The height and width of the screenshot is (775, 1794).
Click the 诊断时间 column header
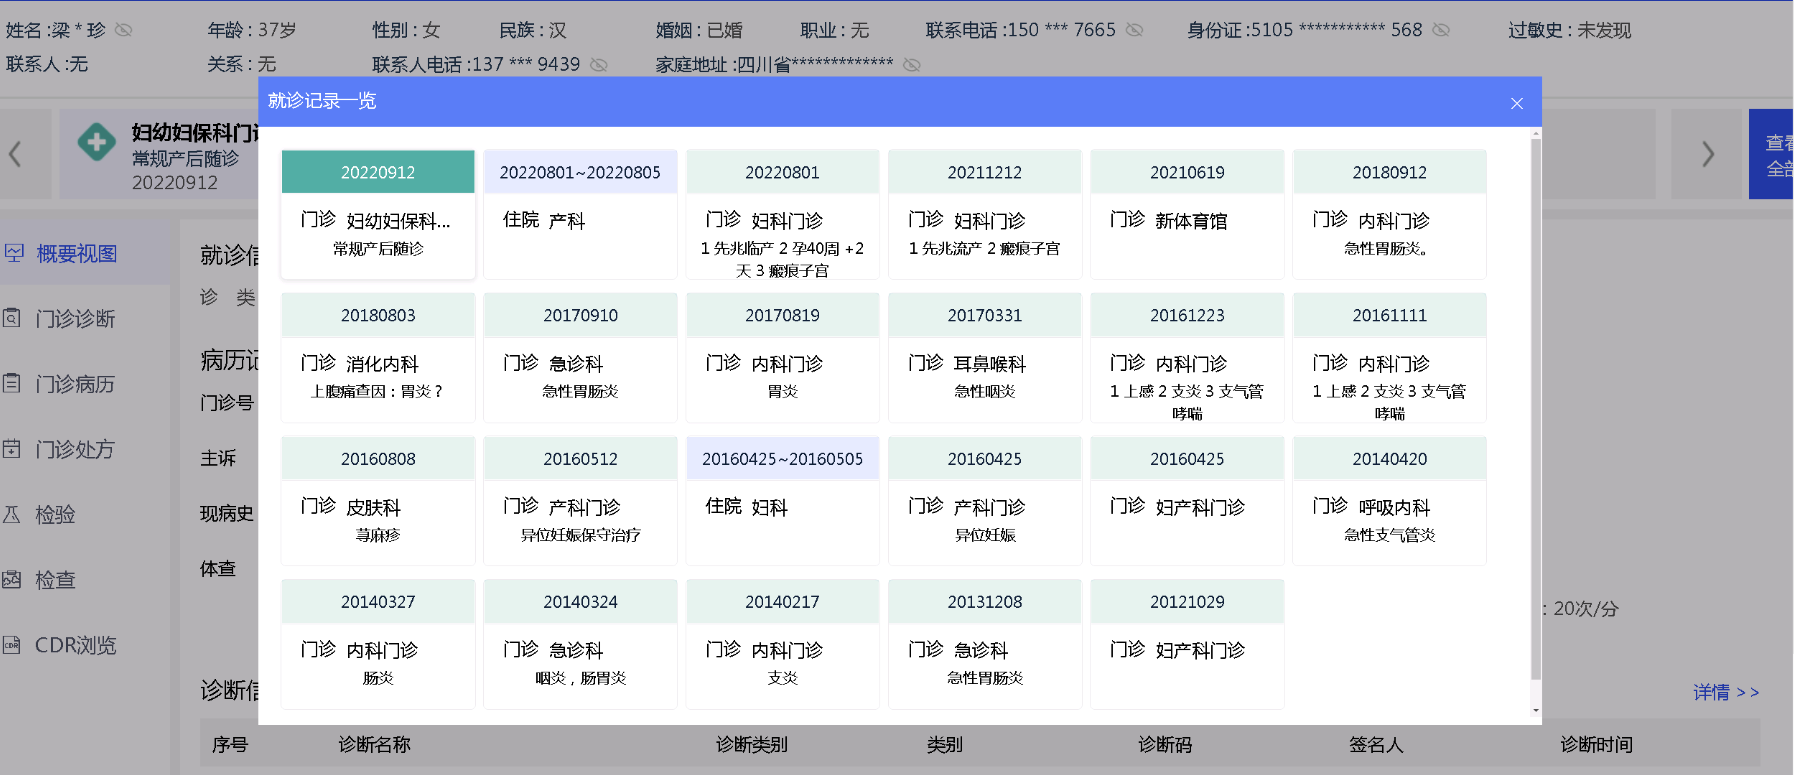(x=1596, y=744)
